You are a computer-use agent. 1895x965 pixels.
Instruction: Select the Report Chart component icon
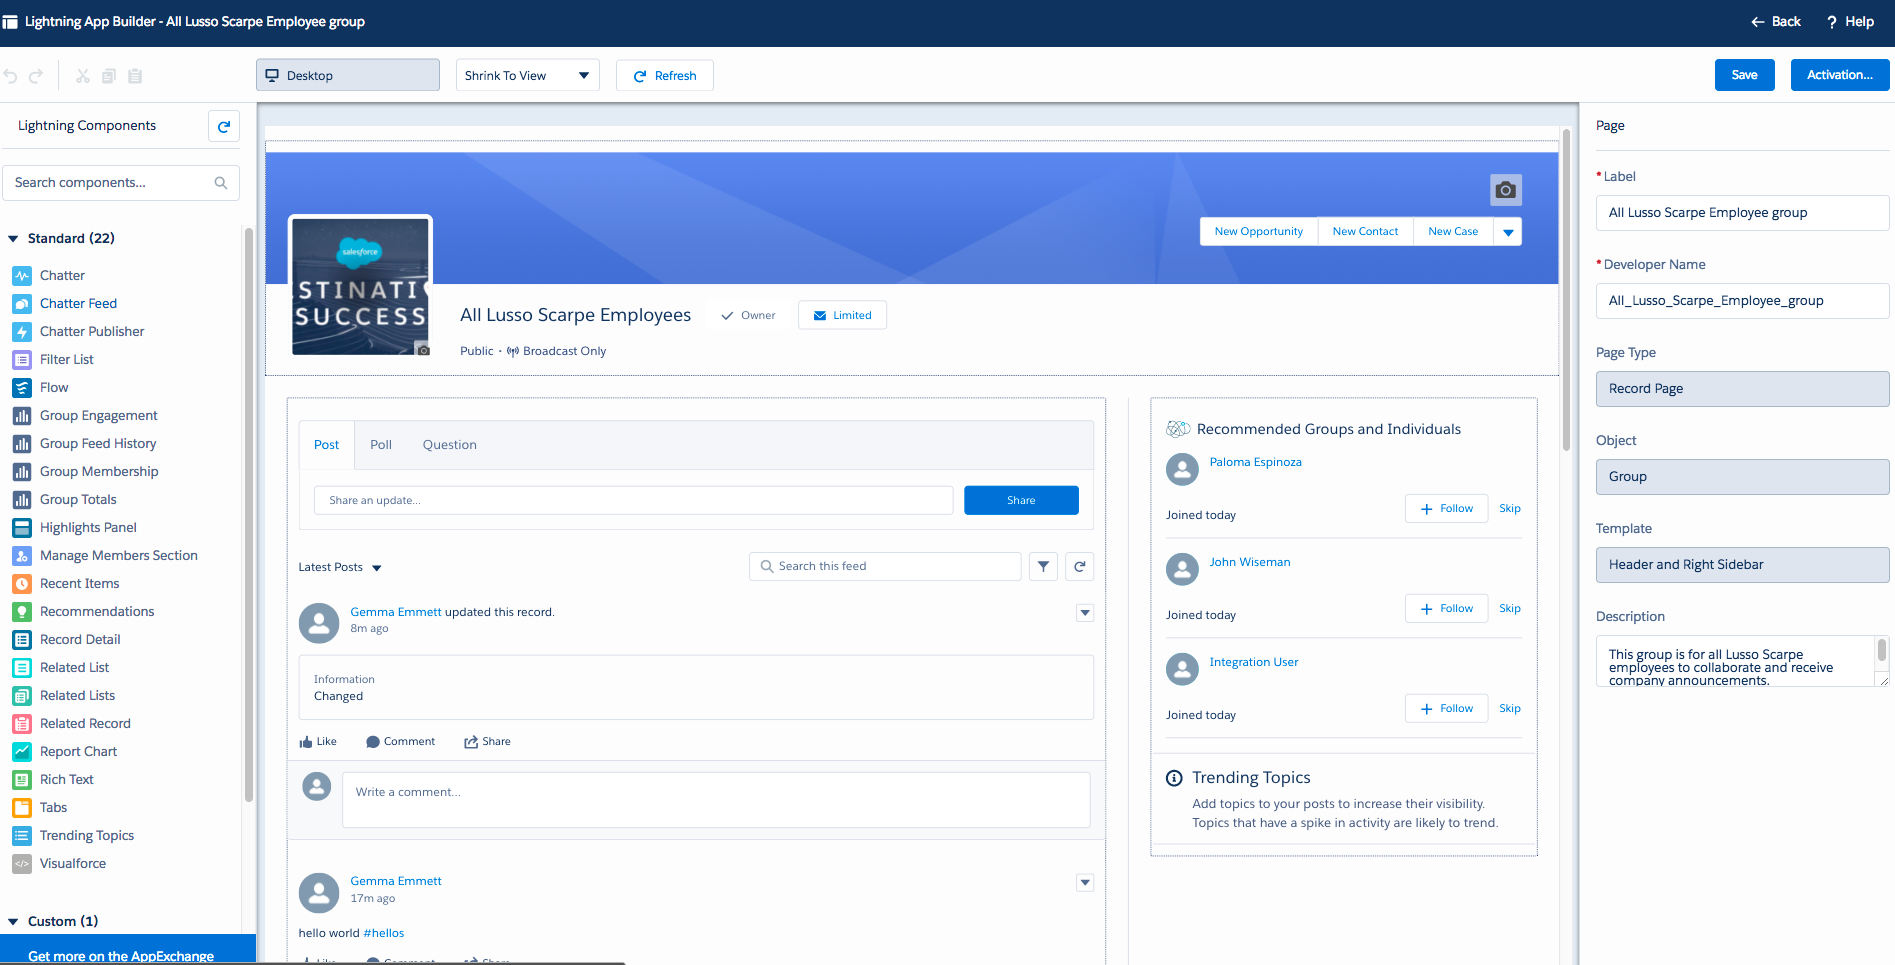[x=22, y=752]
